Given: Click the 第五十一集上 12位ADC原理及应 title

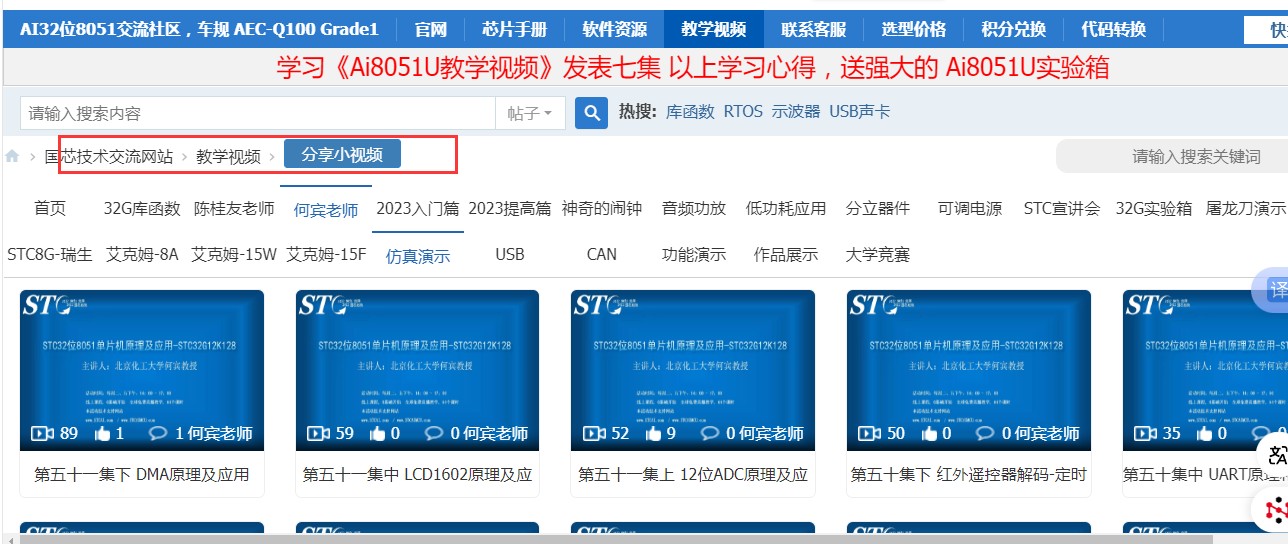Looking at the screenshot, I should (693, 474).
